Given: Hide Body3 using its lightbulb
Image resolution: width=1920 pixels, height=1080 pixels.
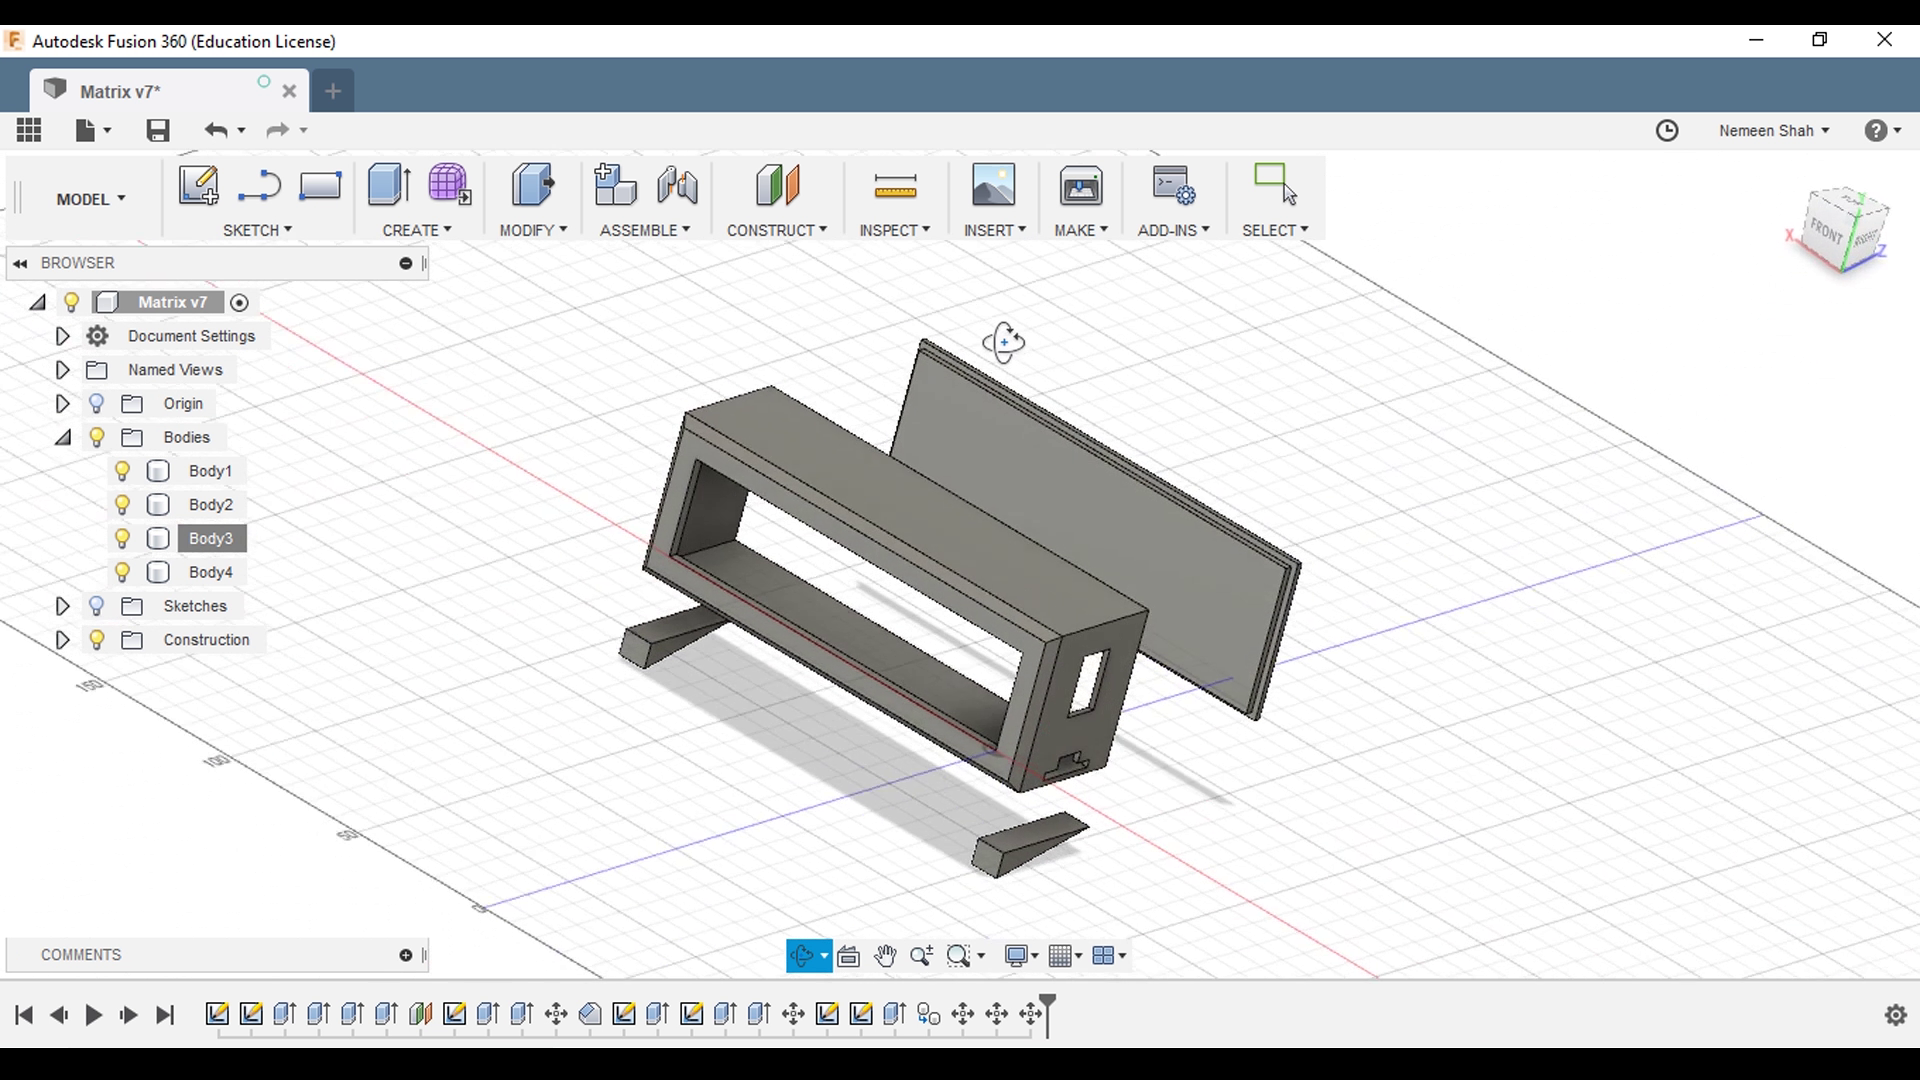Looking at the screenshot, I should [122, 539].
